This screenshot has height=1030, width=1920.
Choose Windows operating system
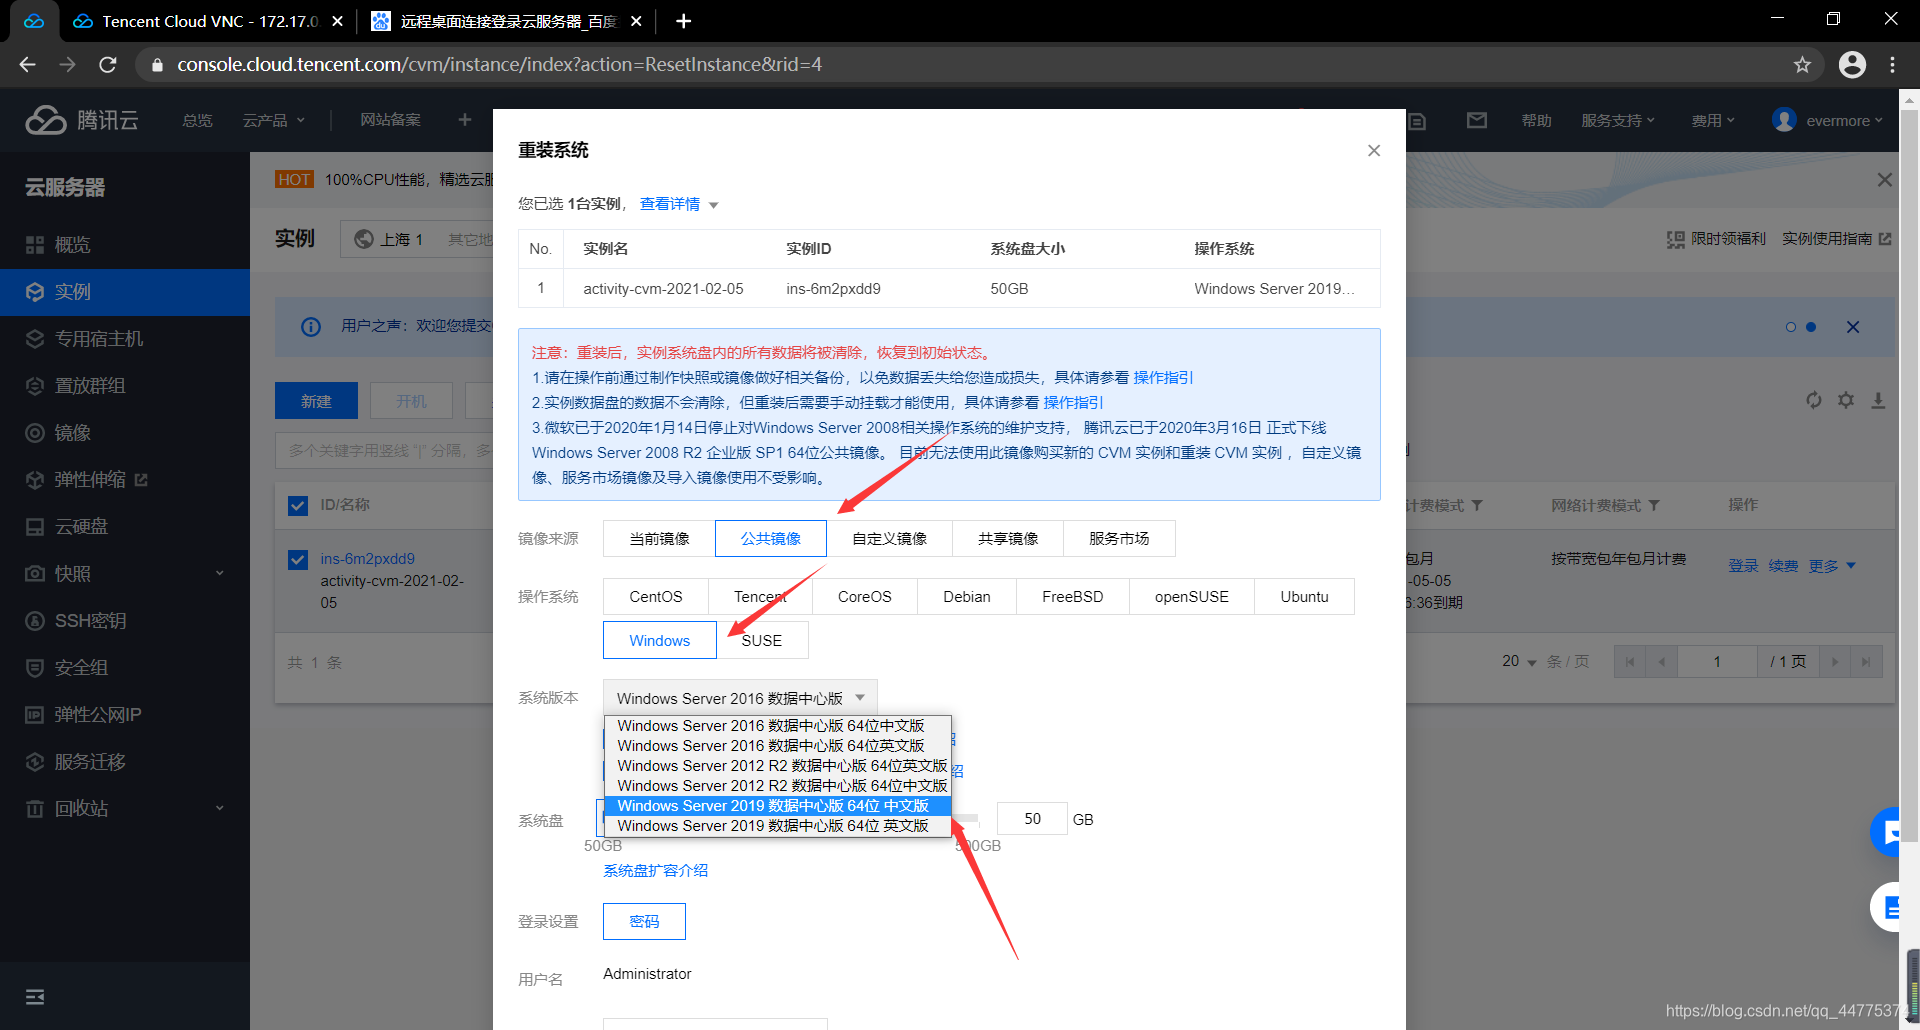[660, 640]
